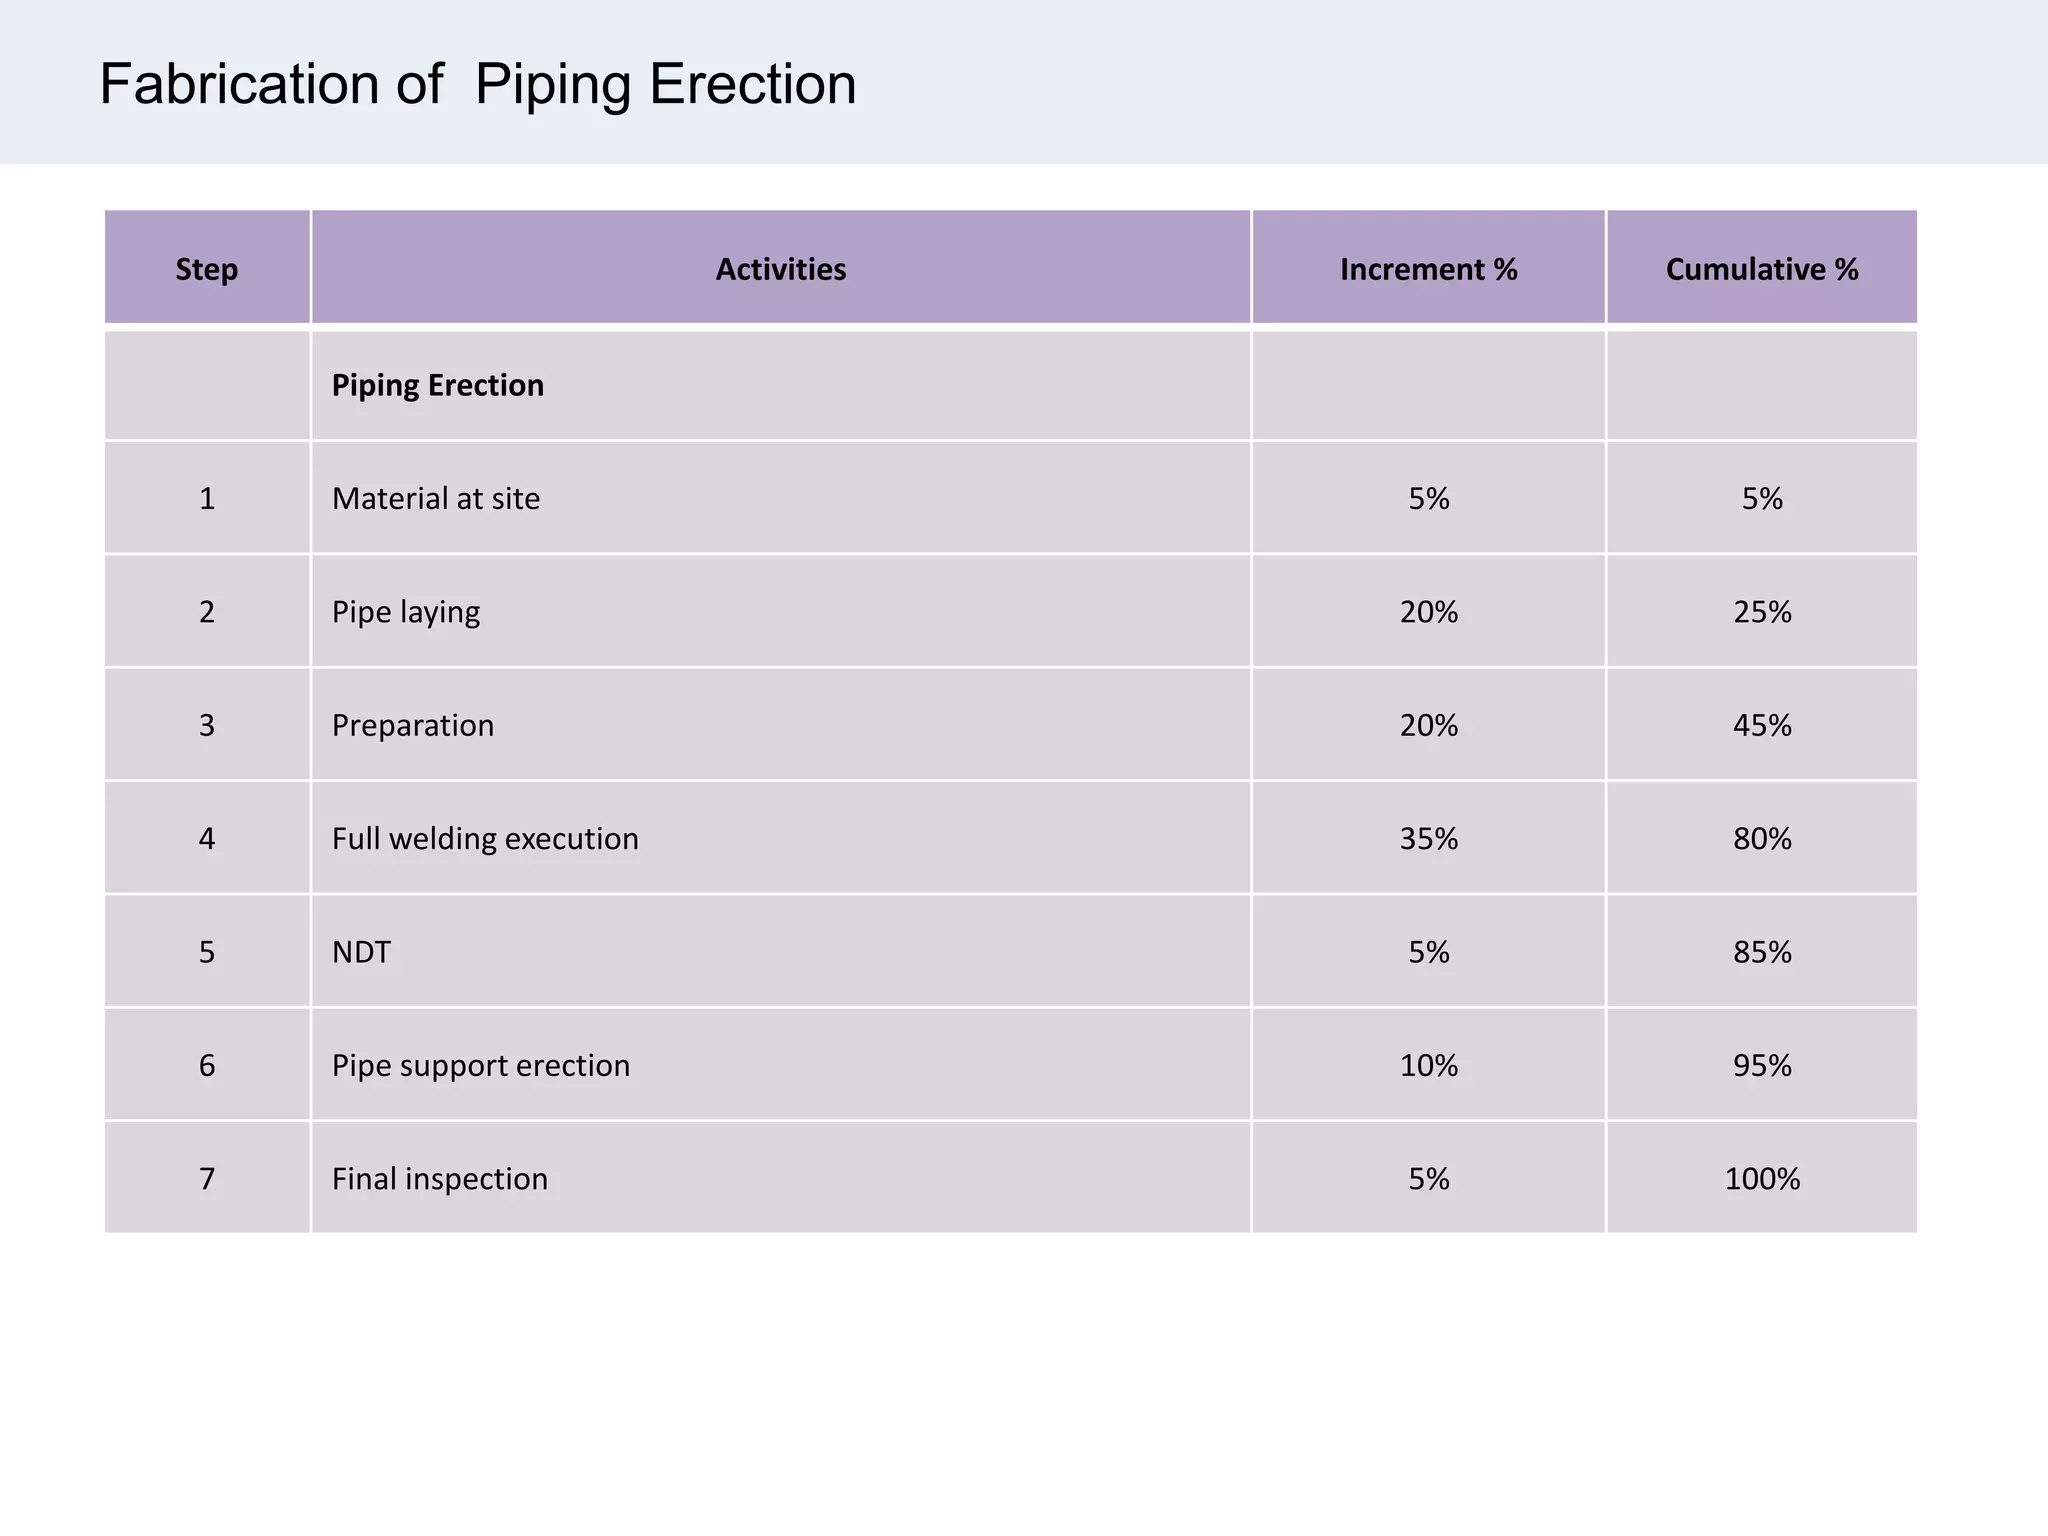Image resolution: width=2048 pixels, height=1536 pixels.
Task: Click the Preparation activity cell
Action: click(x=413, y=725)
